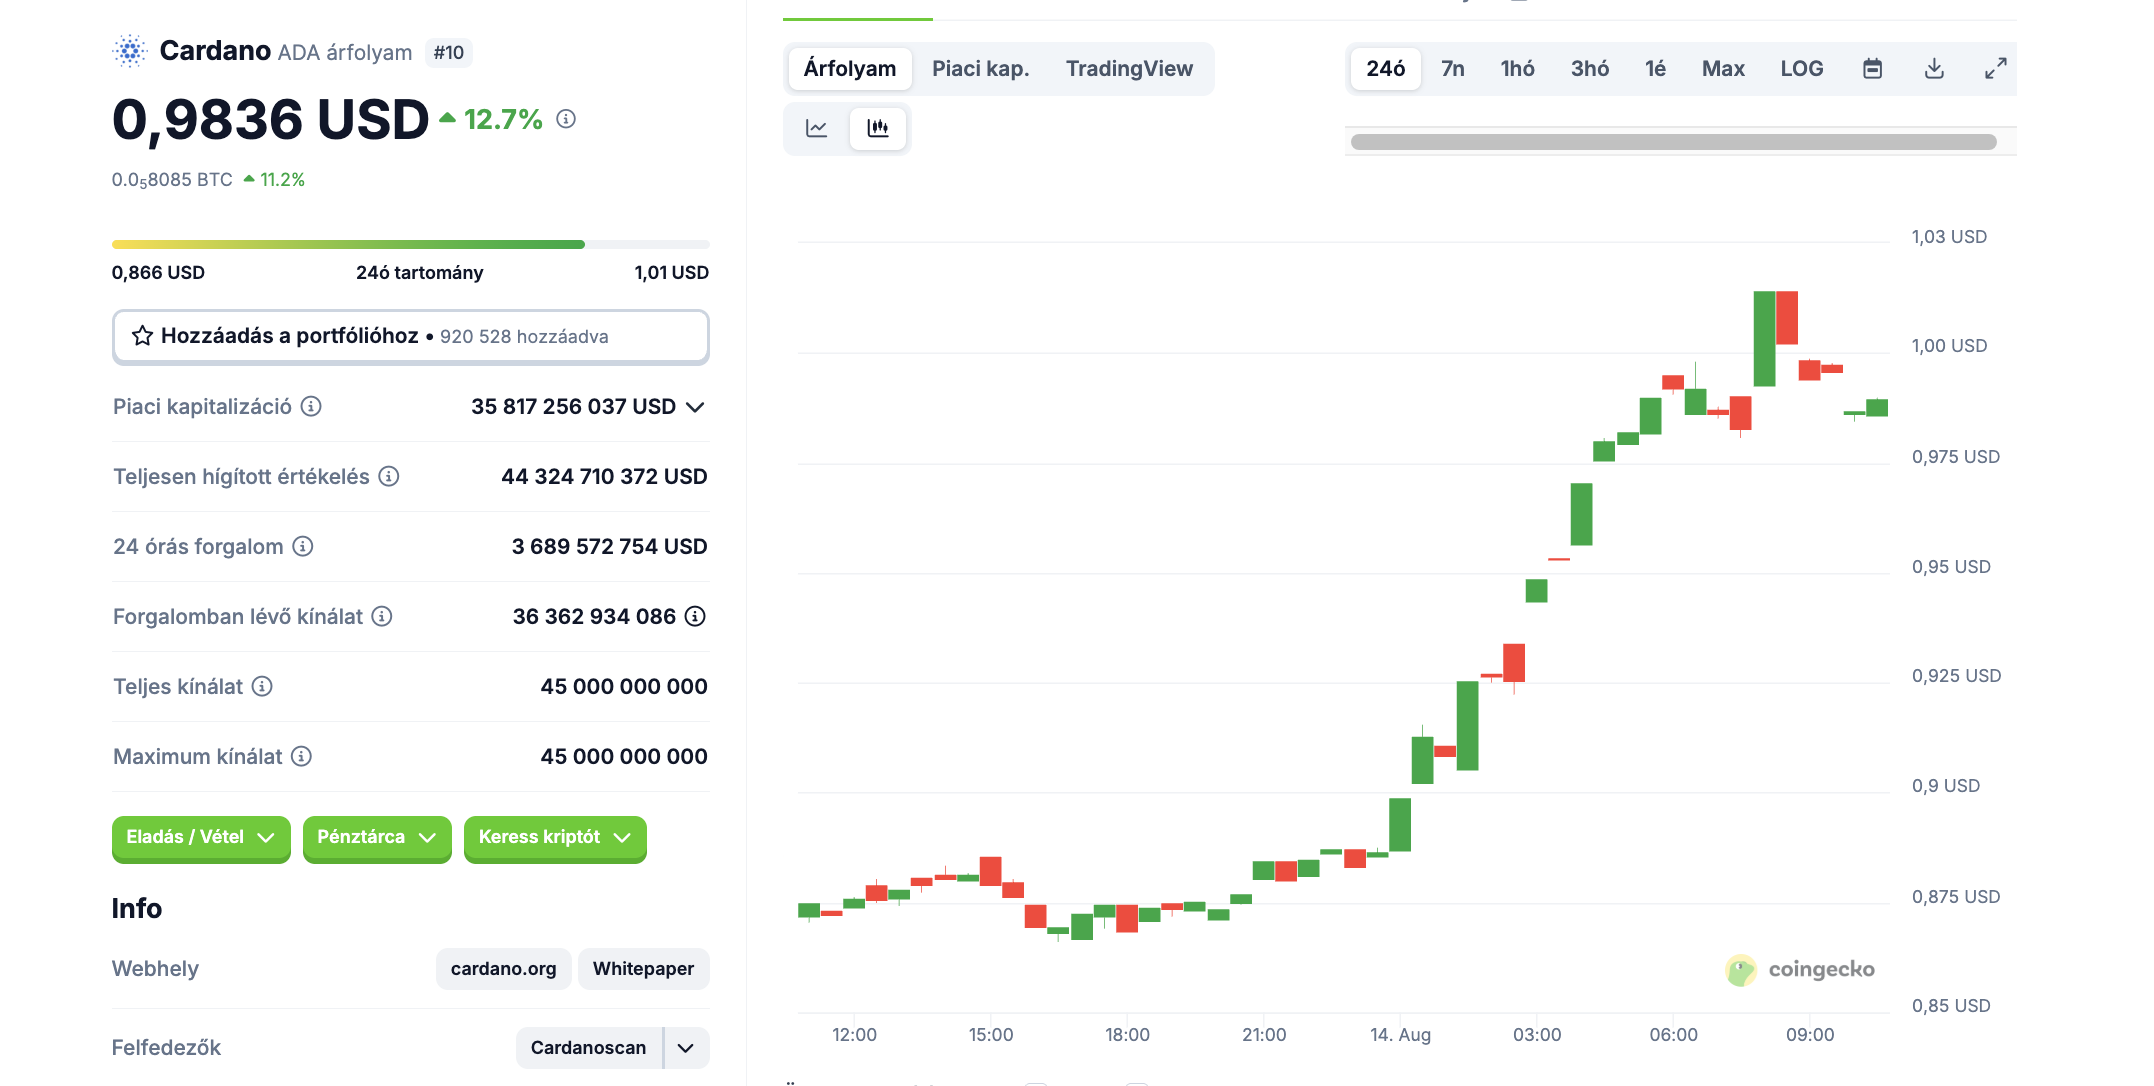The image size is (2154, 1086).
Task: Click the 0,9836 USD price
Action: (x=270, y=120)
